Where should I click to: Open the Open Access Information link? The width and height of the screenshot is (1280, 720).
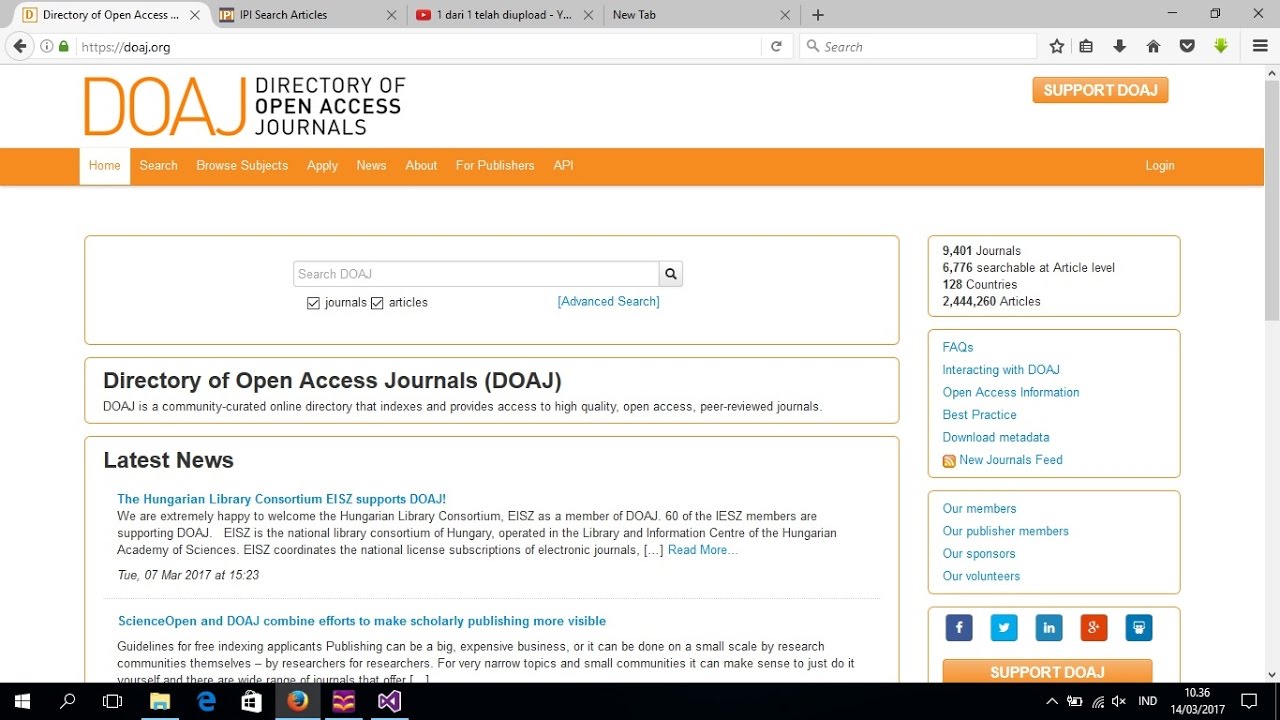click(x=1011, y=392)
